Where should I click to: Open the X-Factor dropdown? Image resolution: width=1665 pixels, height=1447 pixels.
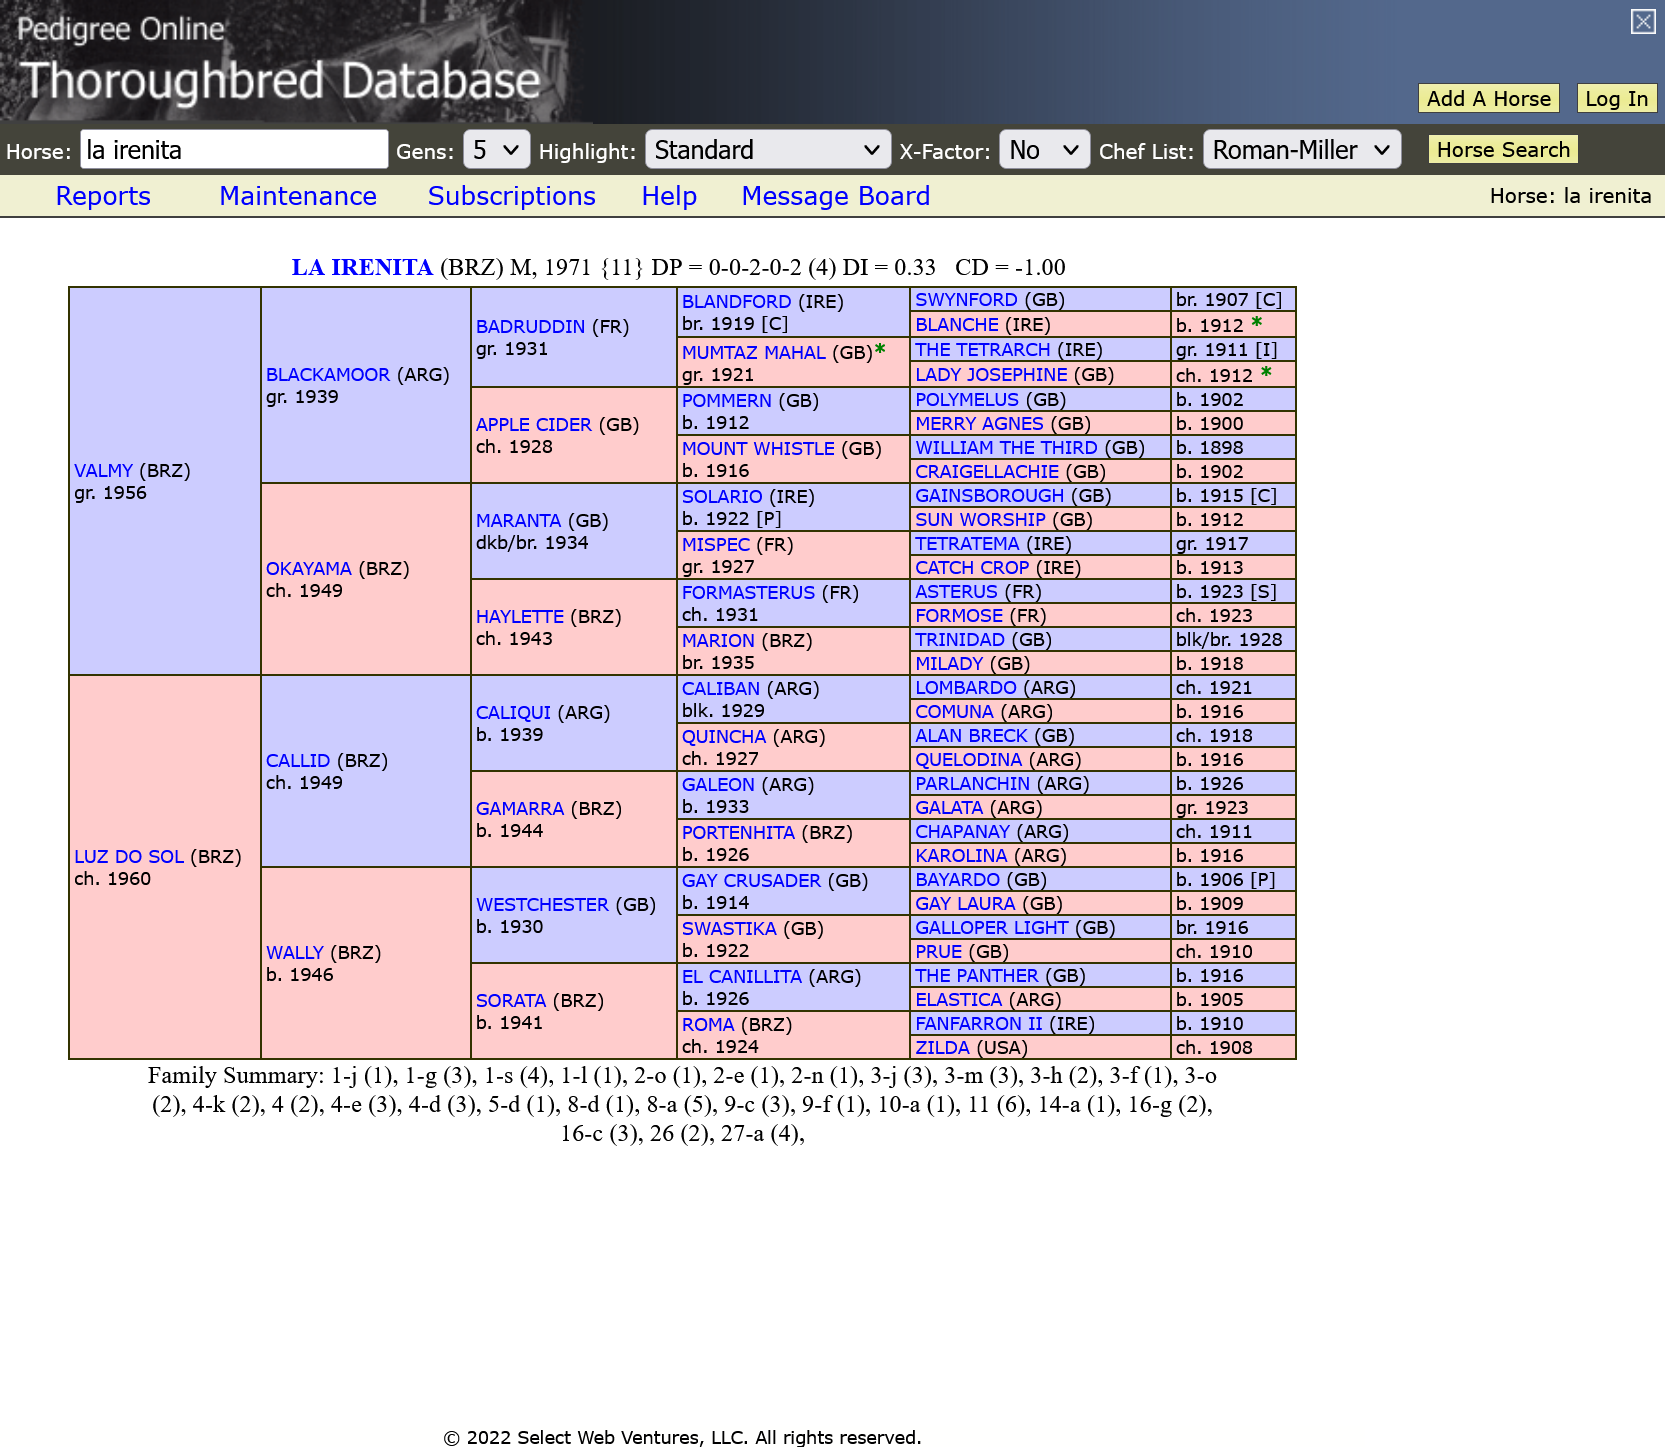[x=1043, y=149]
